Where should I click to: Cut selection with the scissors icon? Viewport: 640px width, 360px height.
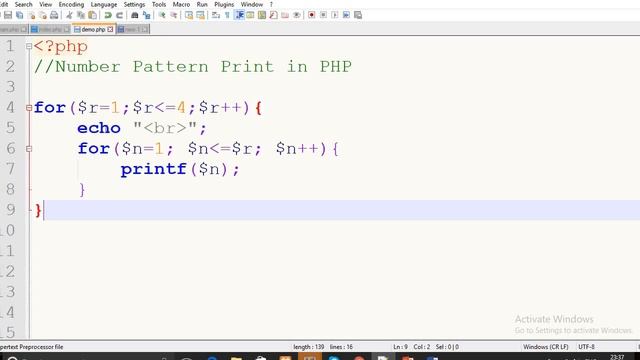(x=69, y=15)
